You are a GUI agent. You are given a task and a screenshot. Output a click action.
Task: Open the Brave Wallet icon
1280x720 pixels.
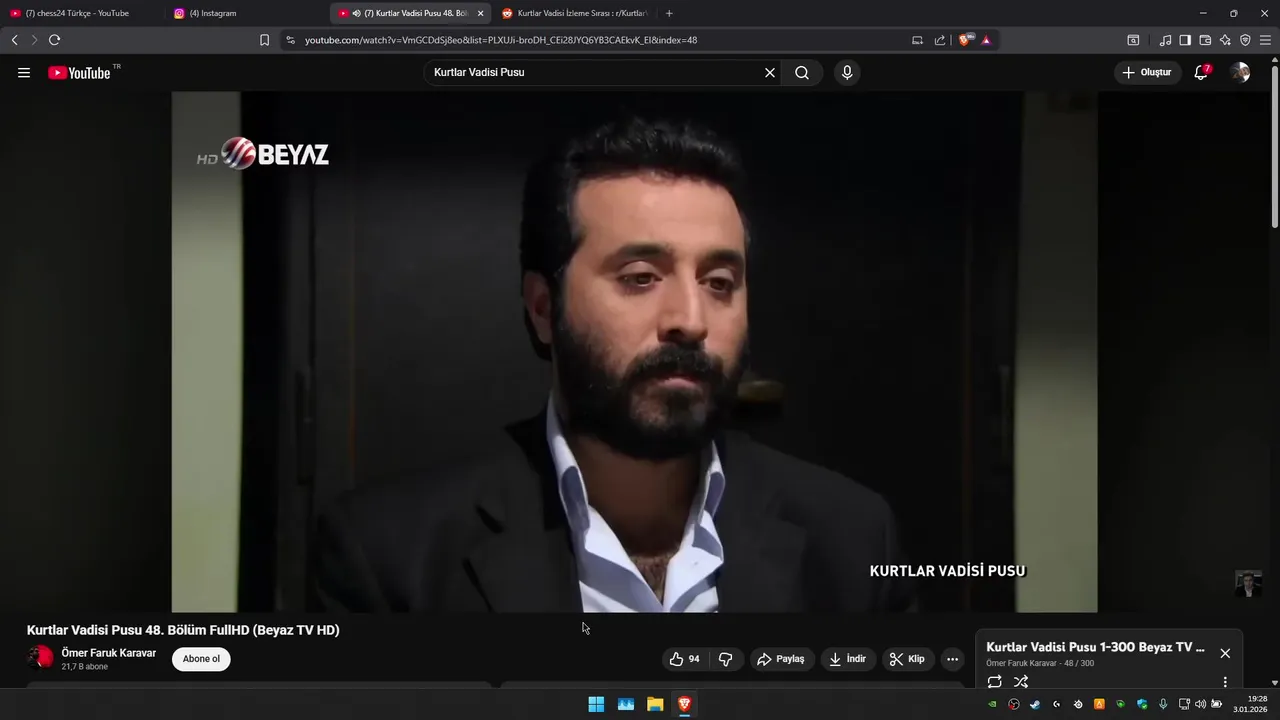[x=1205, y=40]
